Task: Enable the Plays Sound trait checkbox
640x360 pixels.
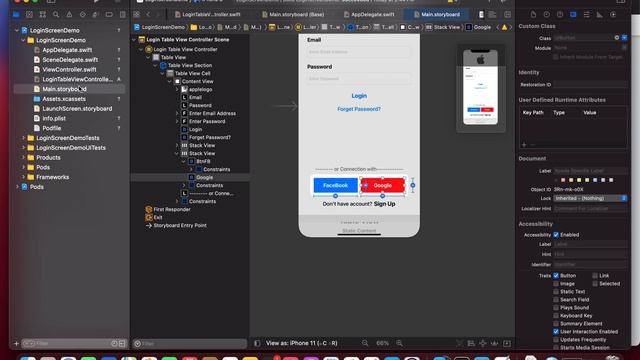Action: pos(556,307)
